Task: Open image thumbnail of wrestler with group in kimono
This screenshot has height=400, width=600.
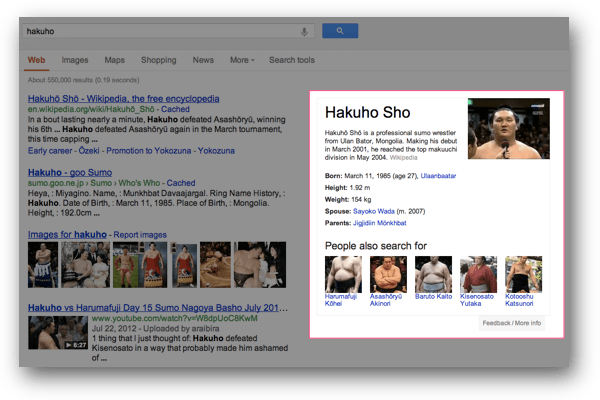Action: [x=85, y=264]
